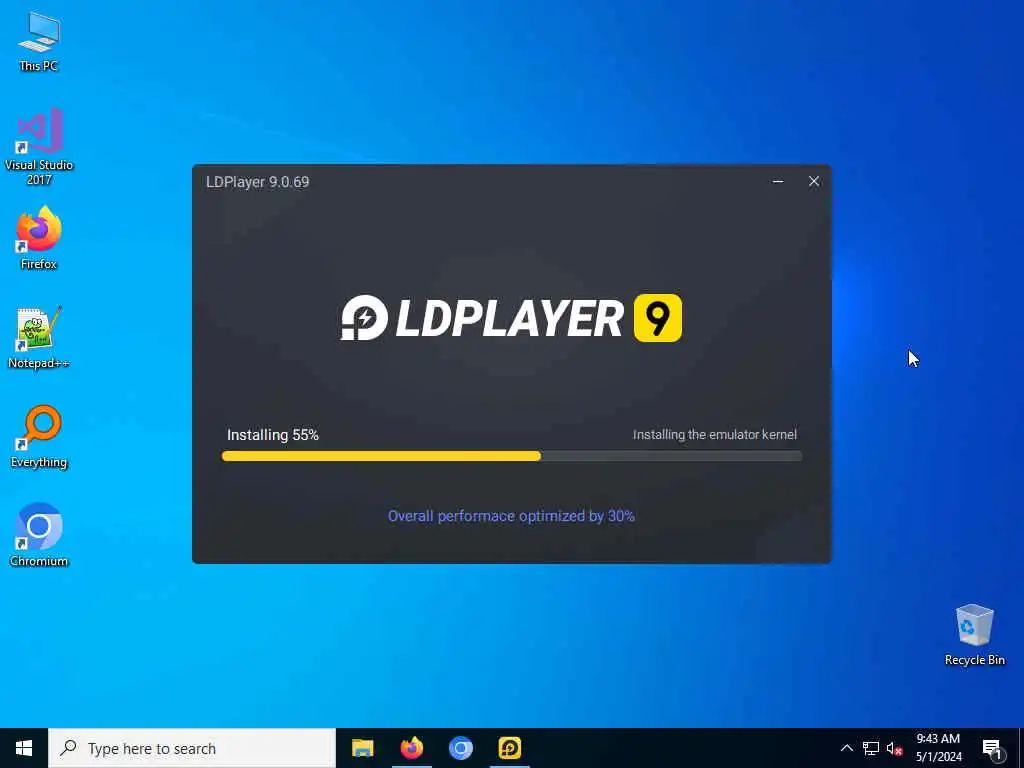This screenshot has height=768, width=1024.
Task: Click the taskbar search box
Action: pos(192,748)
